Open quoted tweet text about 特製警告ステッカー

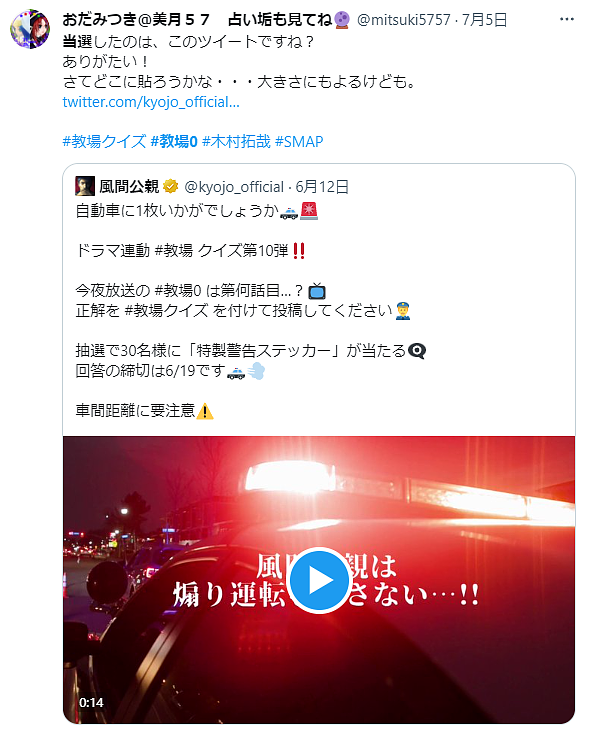(251, 351)
